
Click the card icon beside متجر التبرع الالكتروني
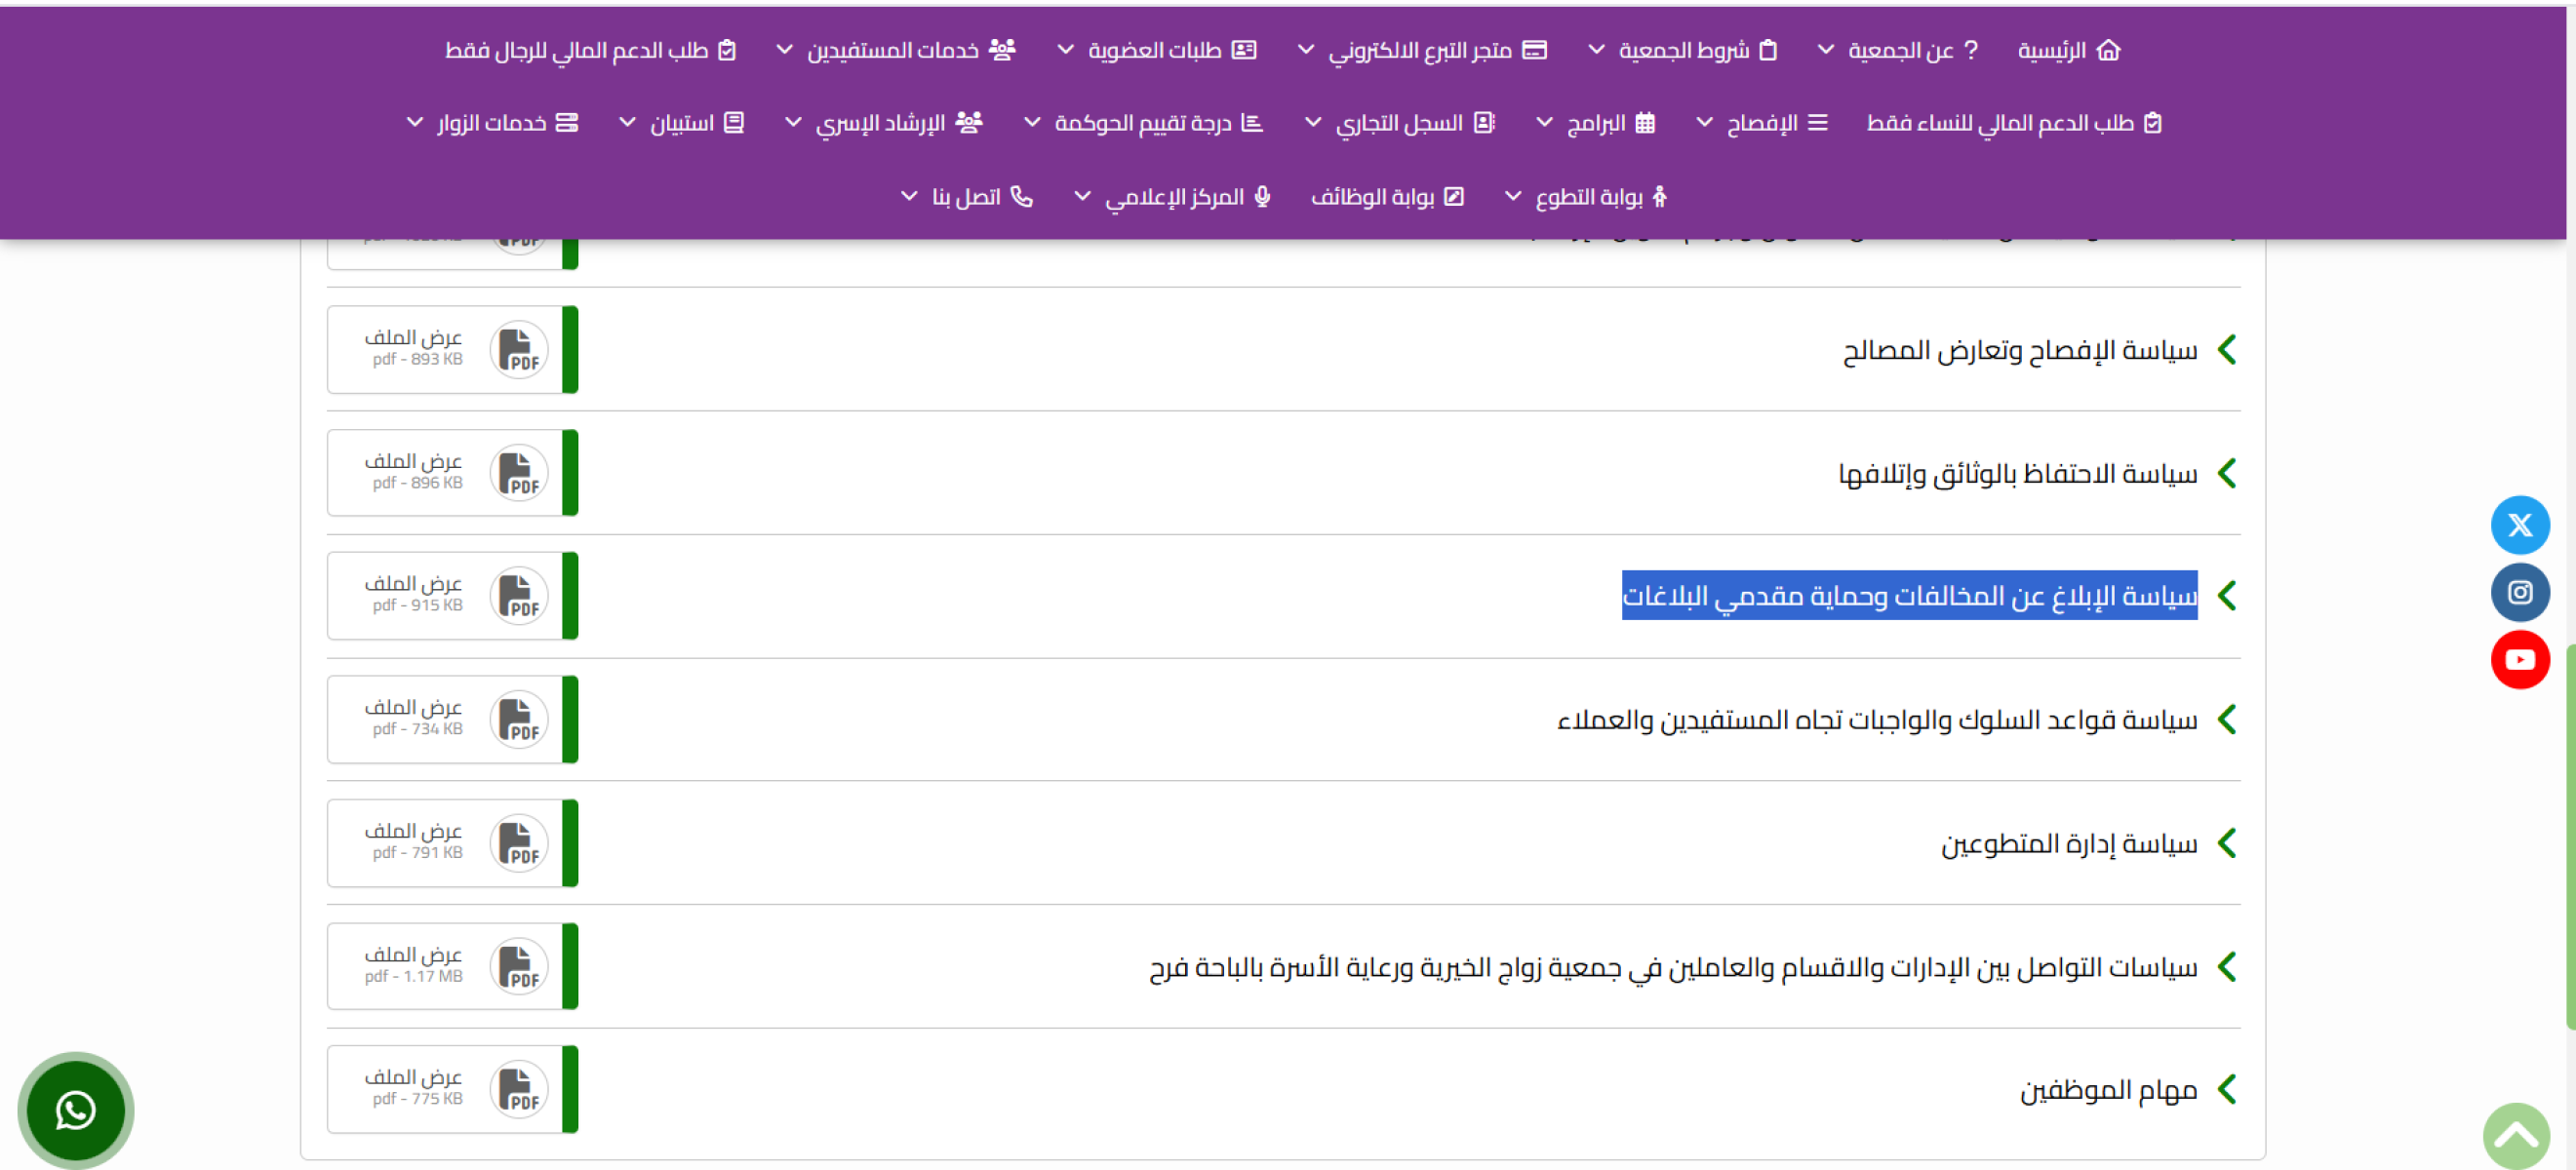click(1535, 49)
